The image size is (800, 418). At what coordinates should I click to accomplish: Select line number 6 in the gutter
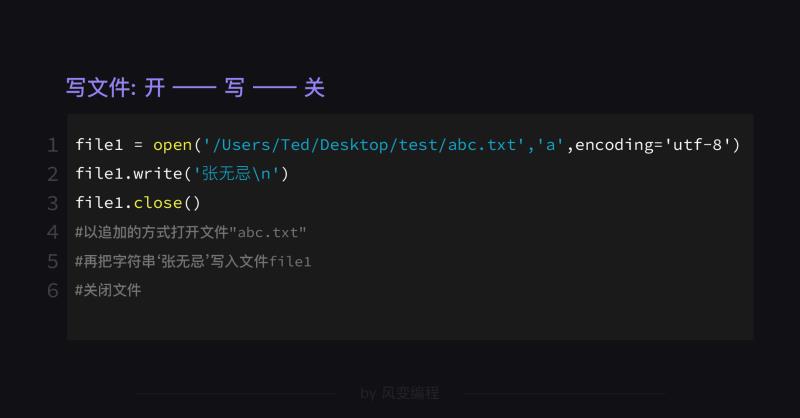(52, 290)
